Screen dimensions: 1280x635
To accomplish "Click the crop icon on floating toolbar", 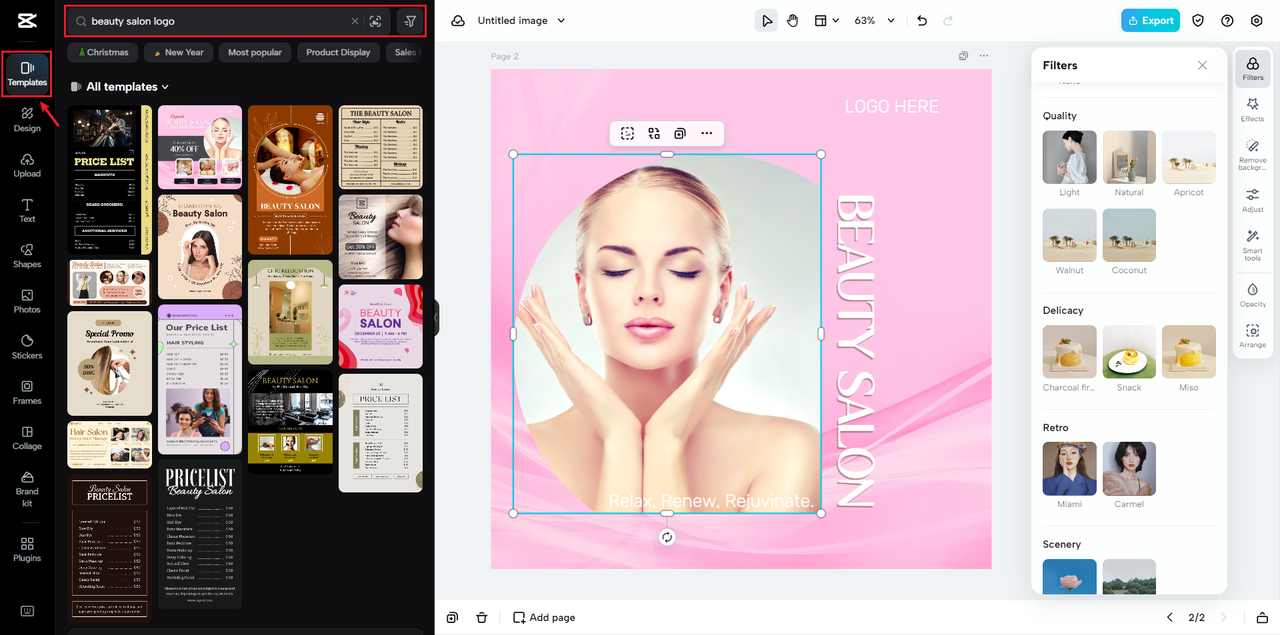I will (627, 133).
